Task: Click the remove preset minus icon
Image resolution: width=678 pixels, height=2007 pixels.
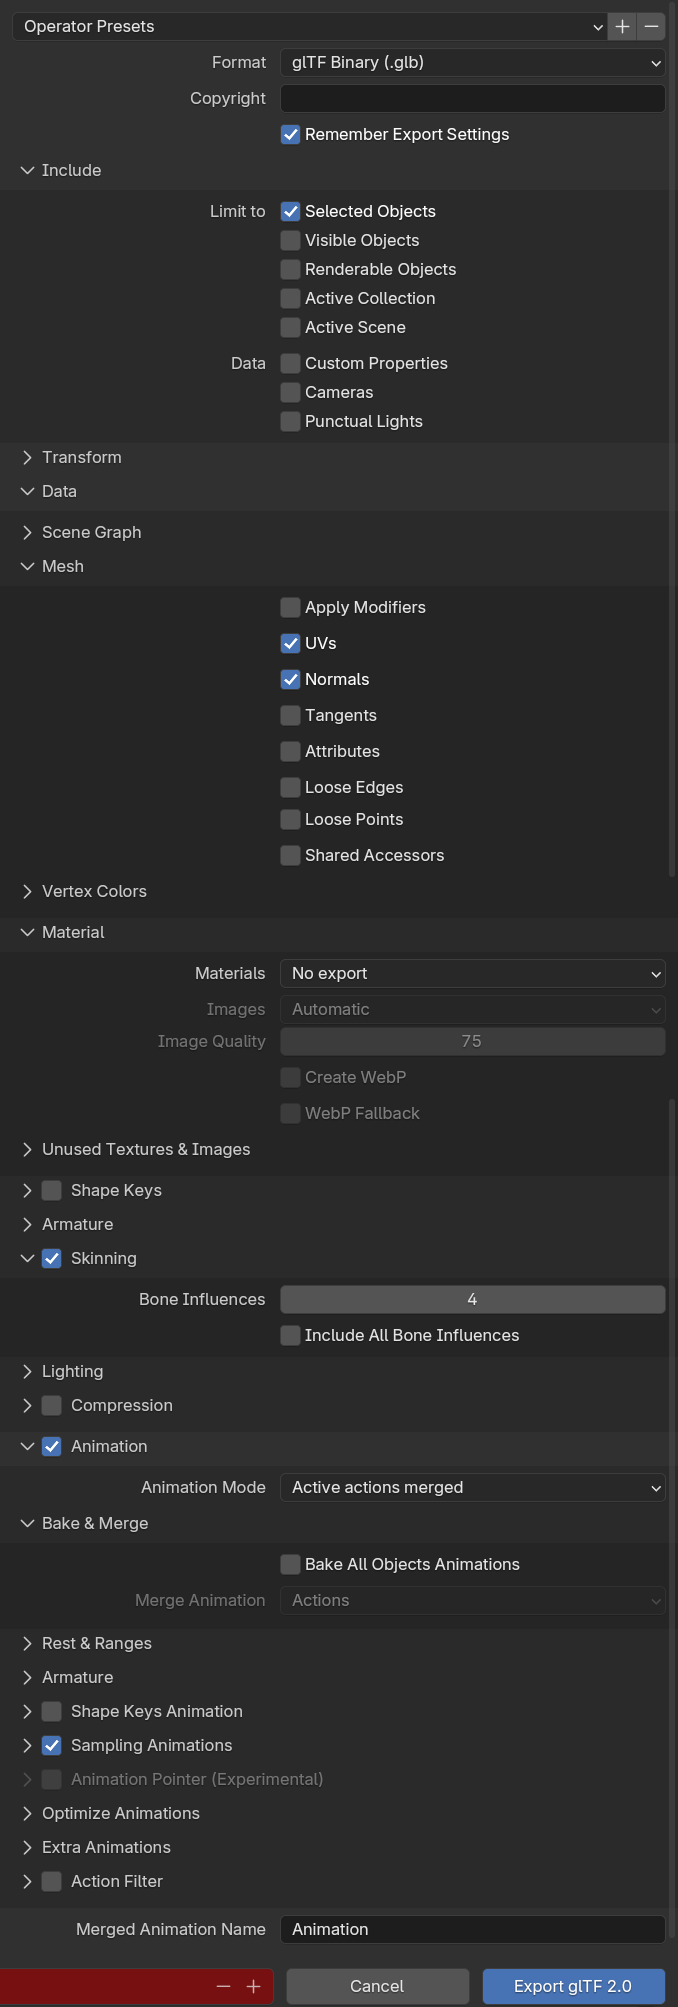Action: pos(652,27)
